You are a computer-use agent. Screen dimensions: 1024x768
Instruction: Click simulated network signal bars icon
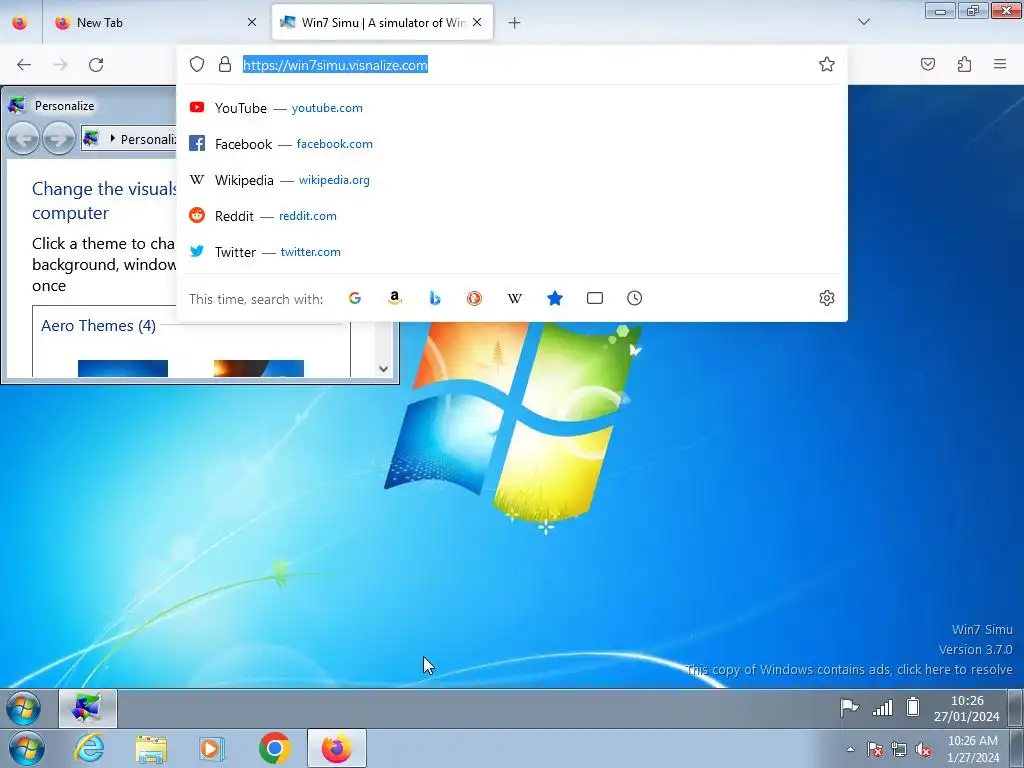tap(882, 707)
